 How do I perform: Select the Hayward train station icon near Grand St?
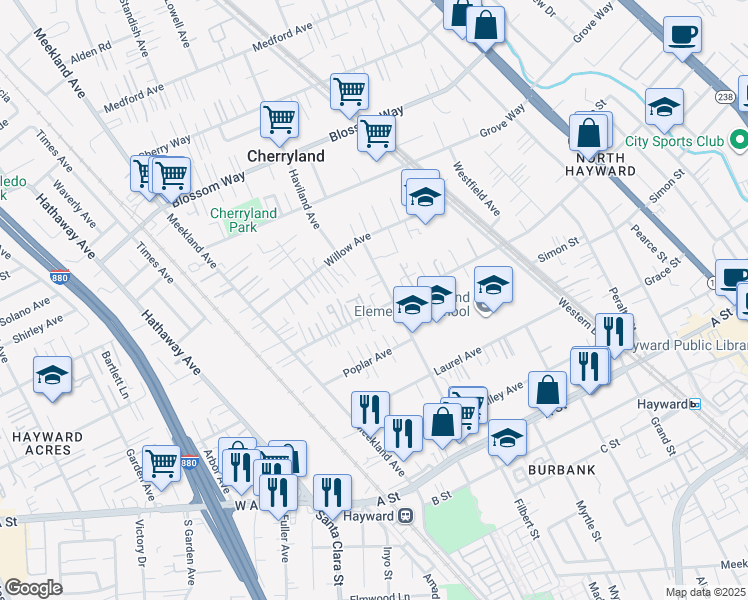point(696,404)
